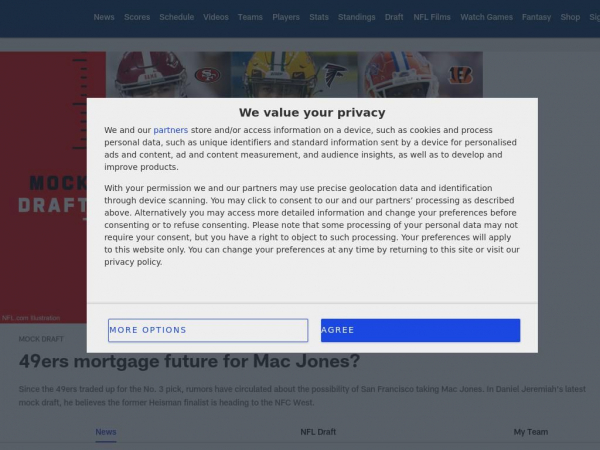Open the NFL Films navigation item
600x450 pixels.
(x=432, y=17)
